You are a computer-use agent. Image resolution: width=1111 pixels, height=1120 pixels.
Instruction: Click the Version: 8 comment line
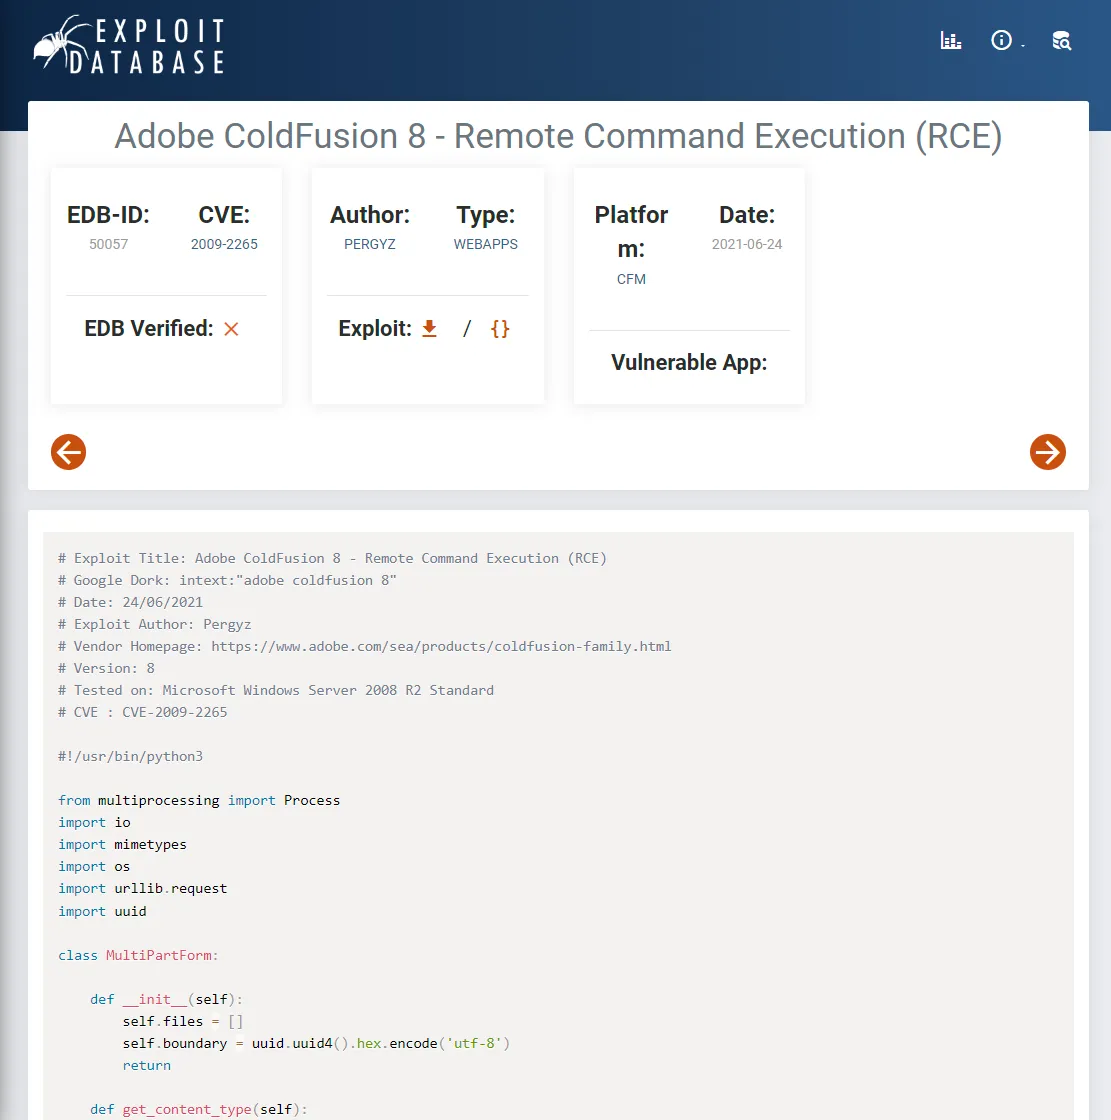click(106, 669)
